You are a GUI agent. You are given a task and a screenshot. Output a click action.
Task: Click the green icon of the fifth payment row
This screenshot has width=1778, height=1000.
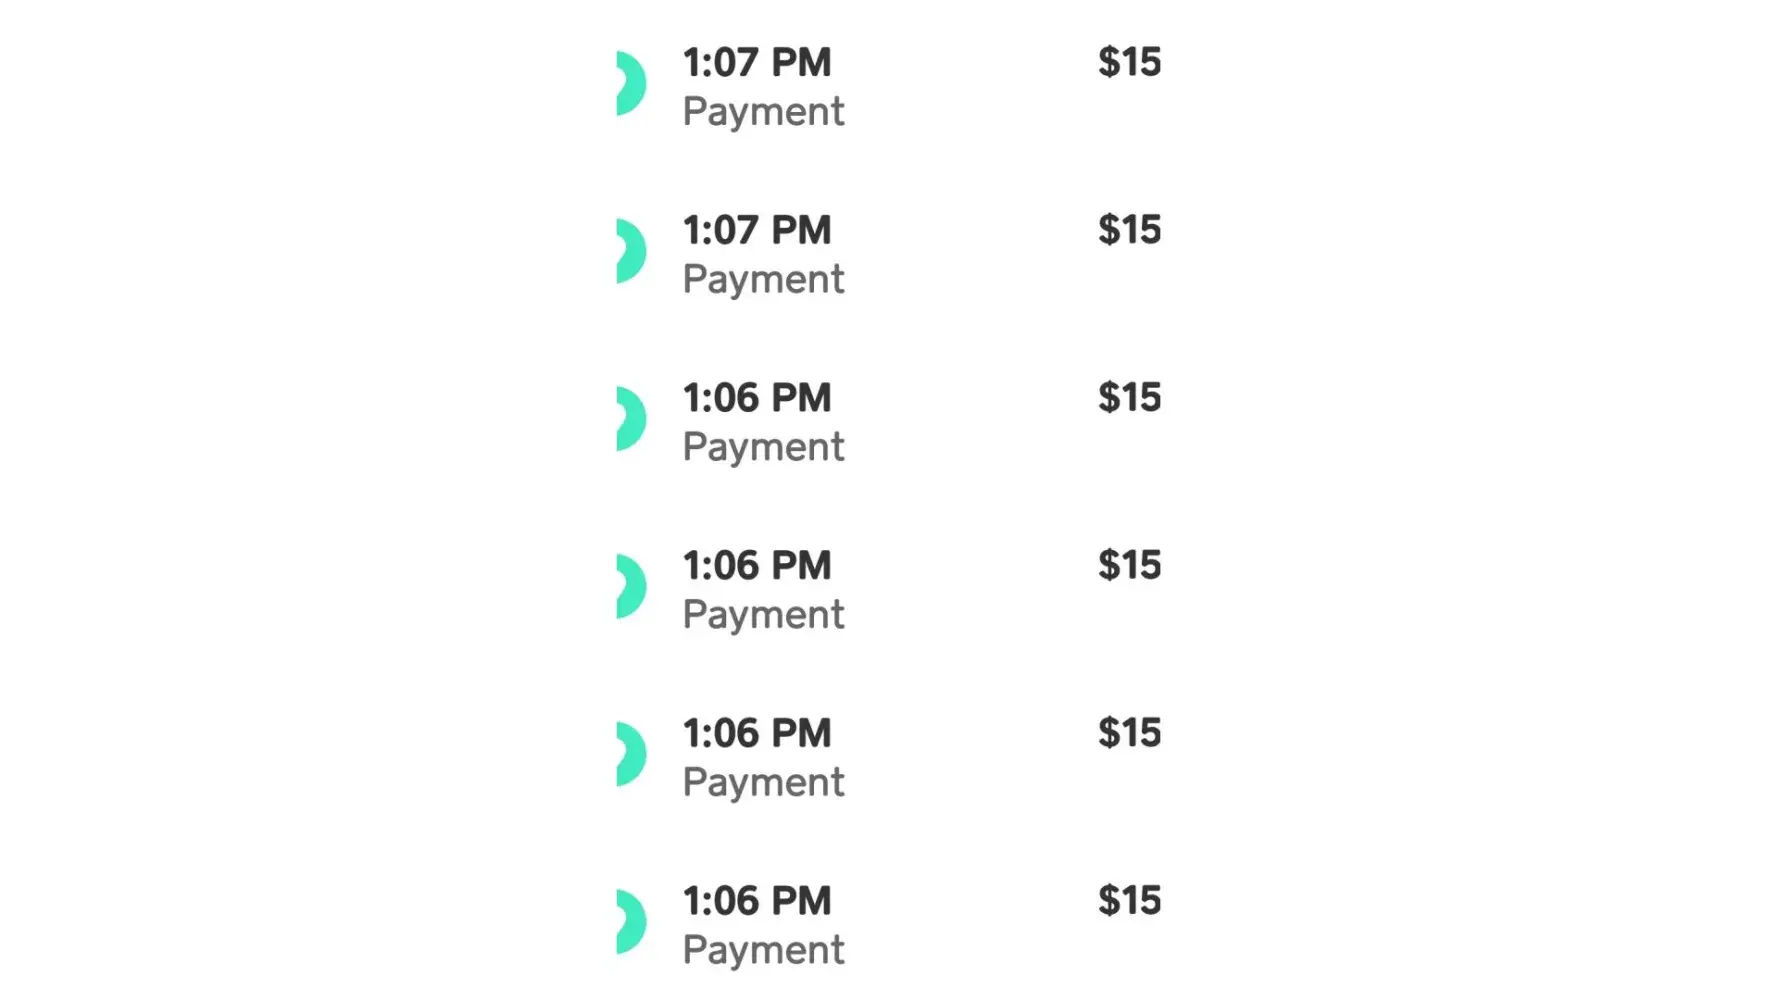[631, 754]
